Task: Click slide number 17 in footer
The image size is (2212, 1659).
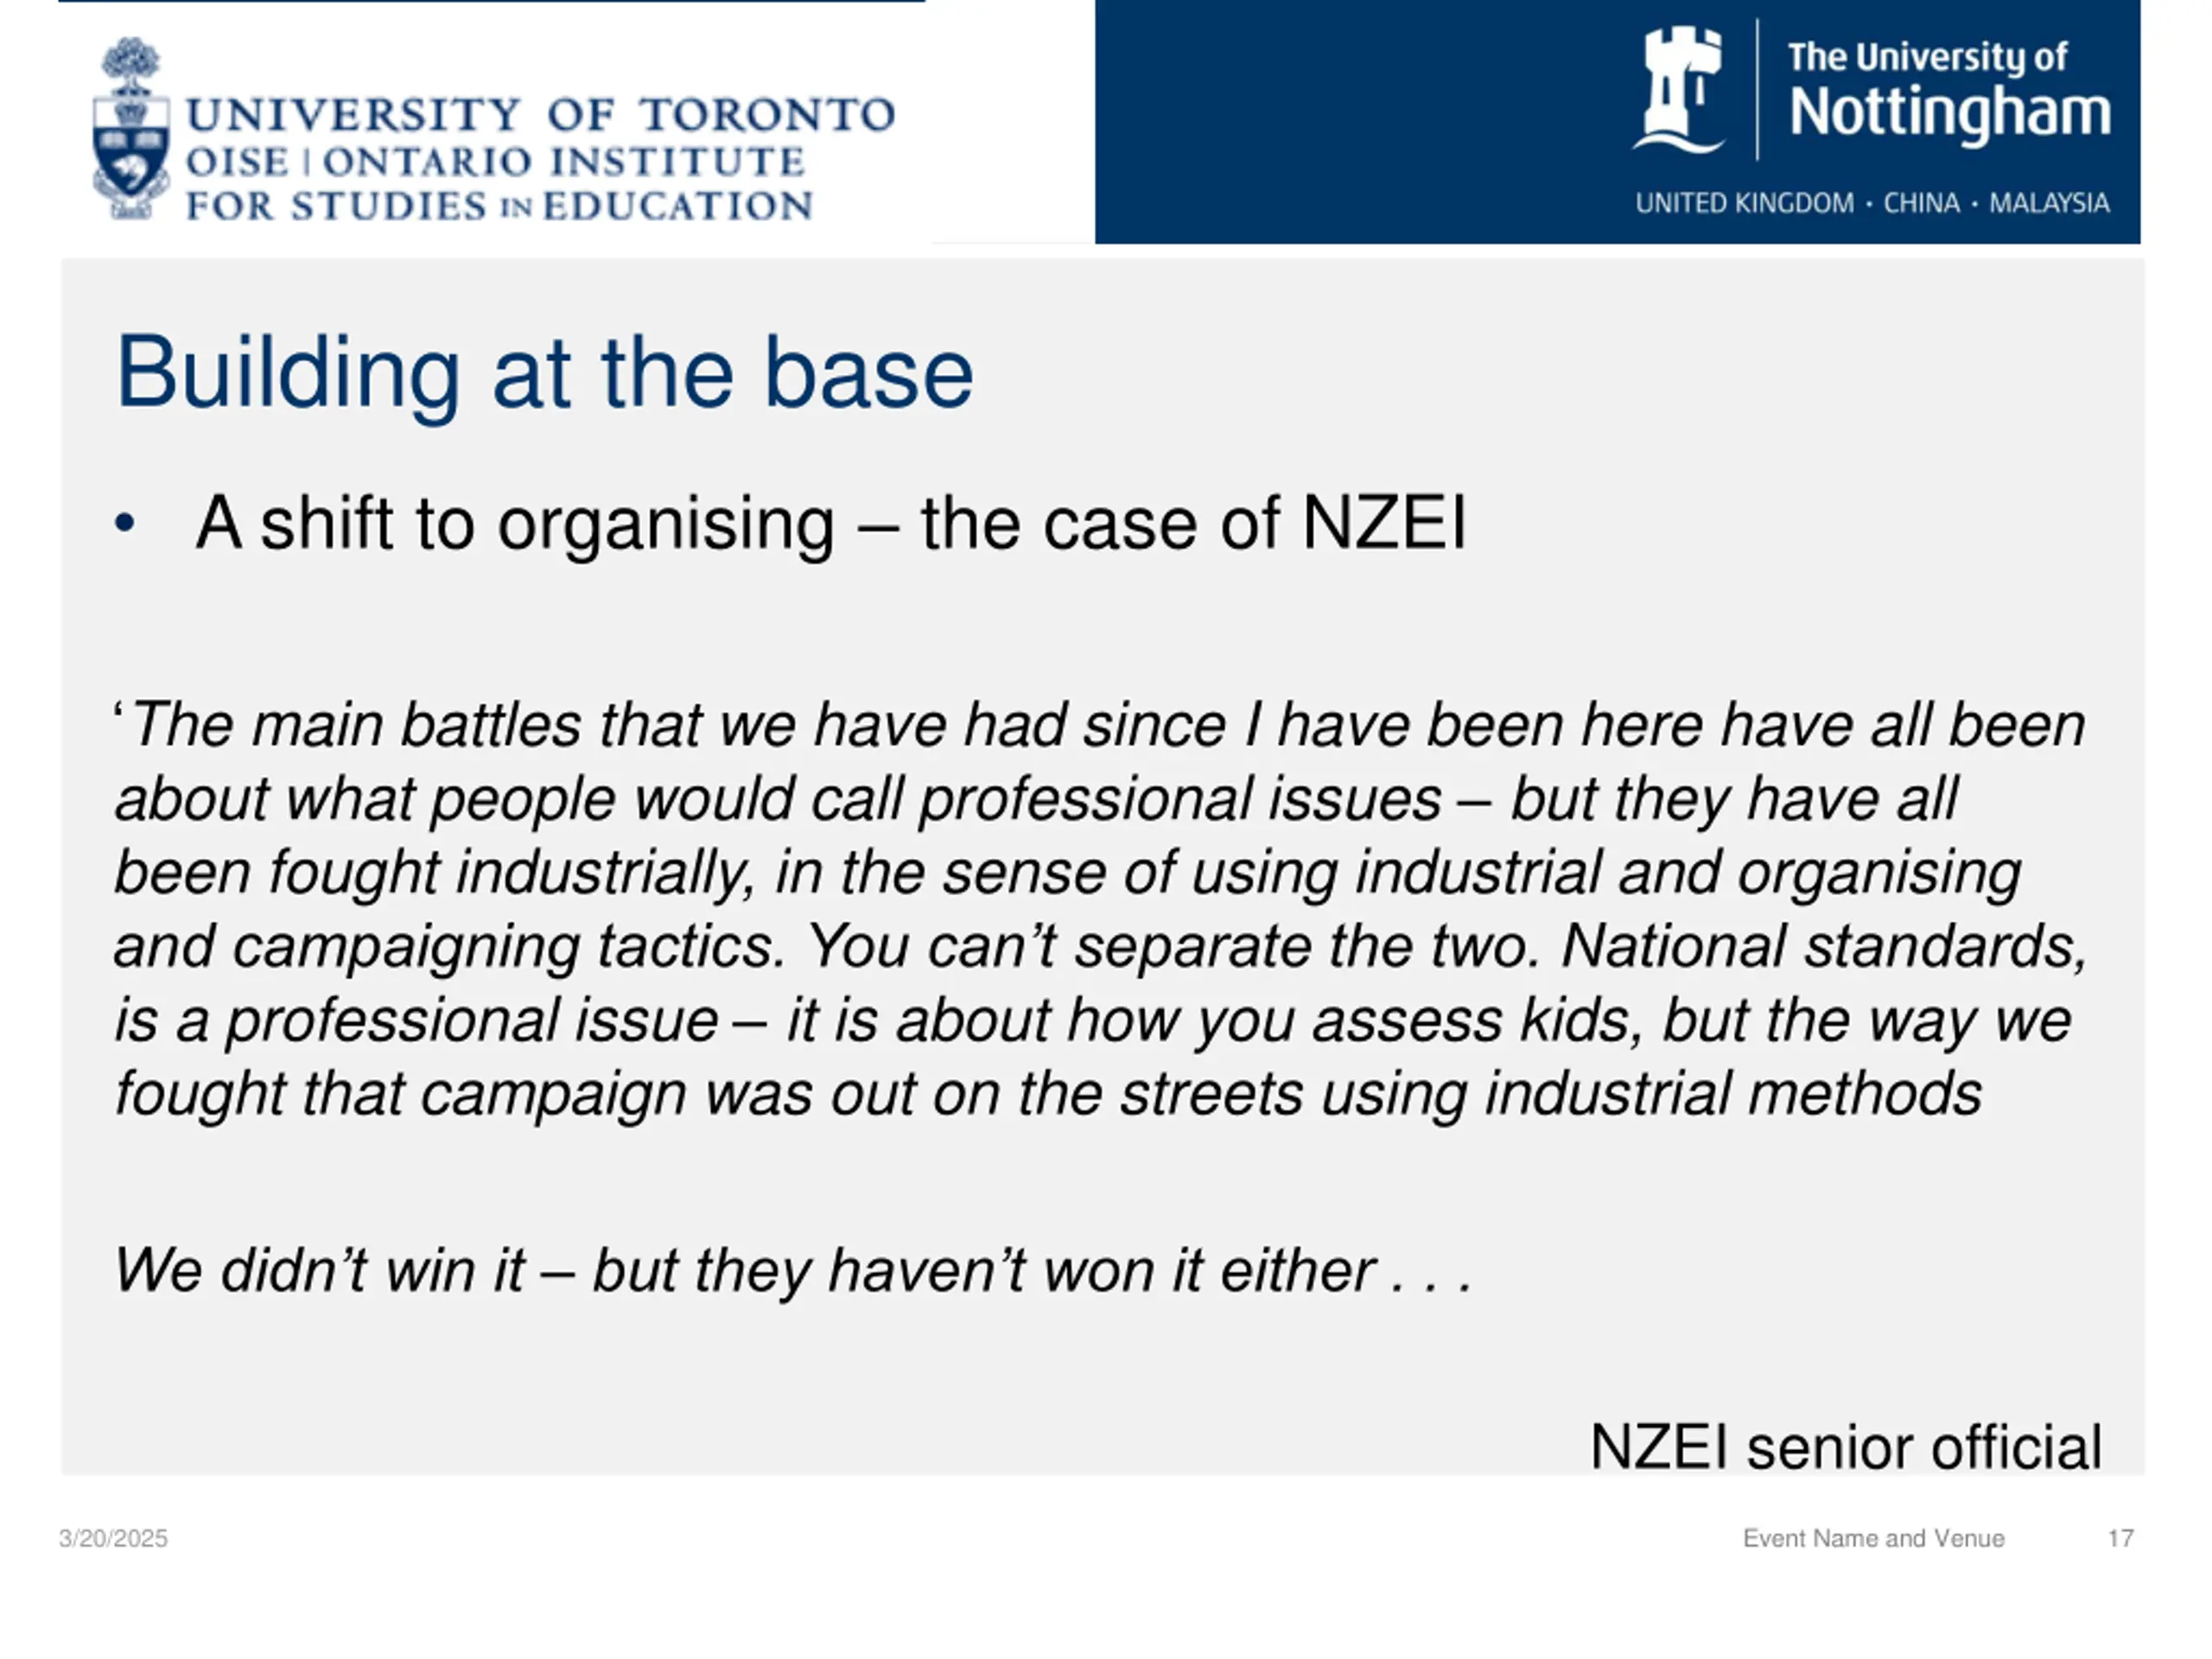Action: [x=2121, y=1538]
